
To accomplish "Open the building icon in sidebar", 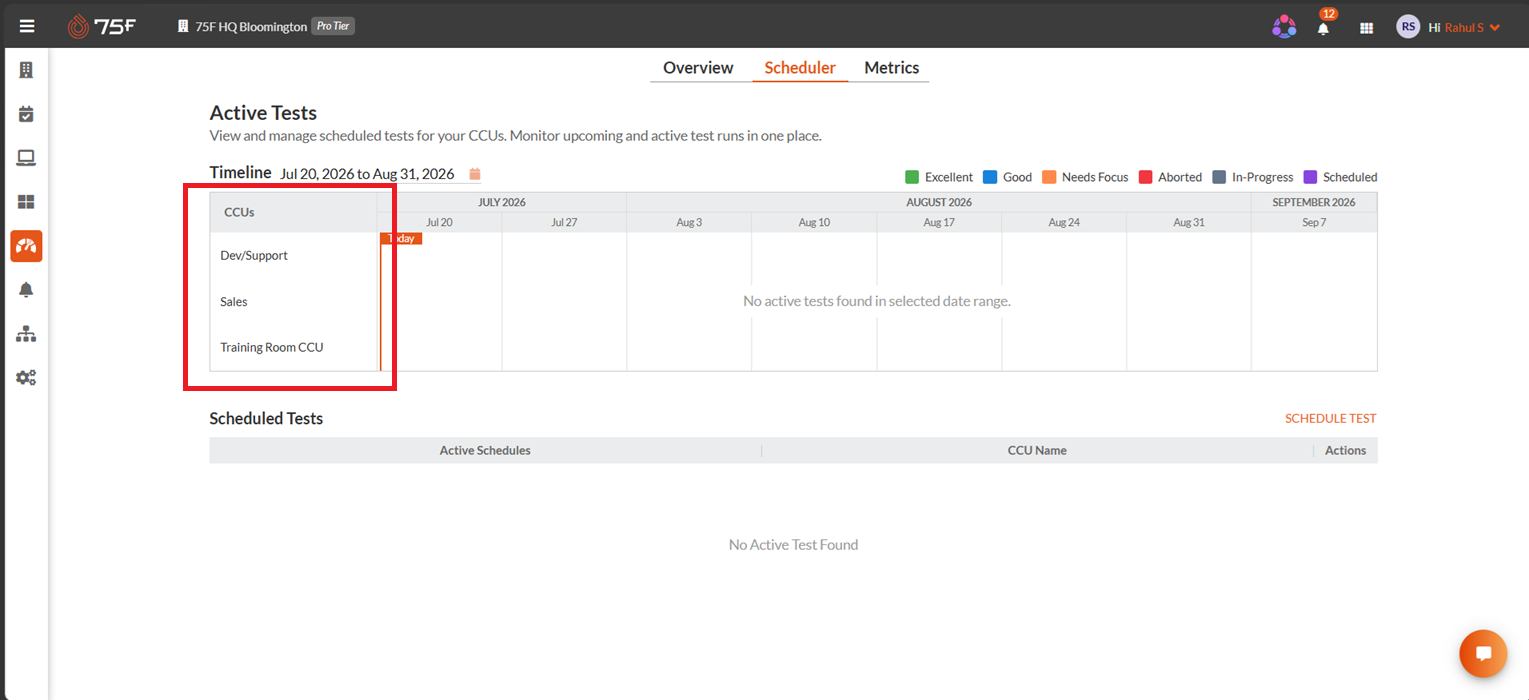I will tap(26, 70).
